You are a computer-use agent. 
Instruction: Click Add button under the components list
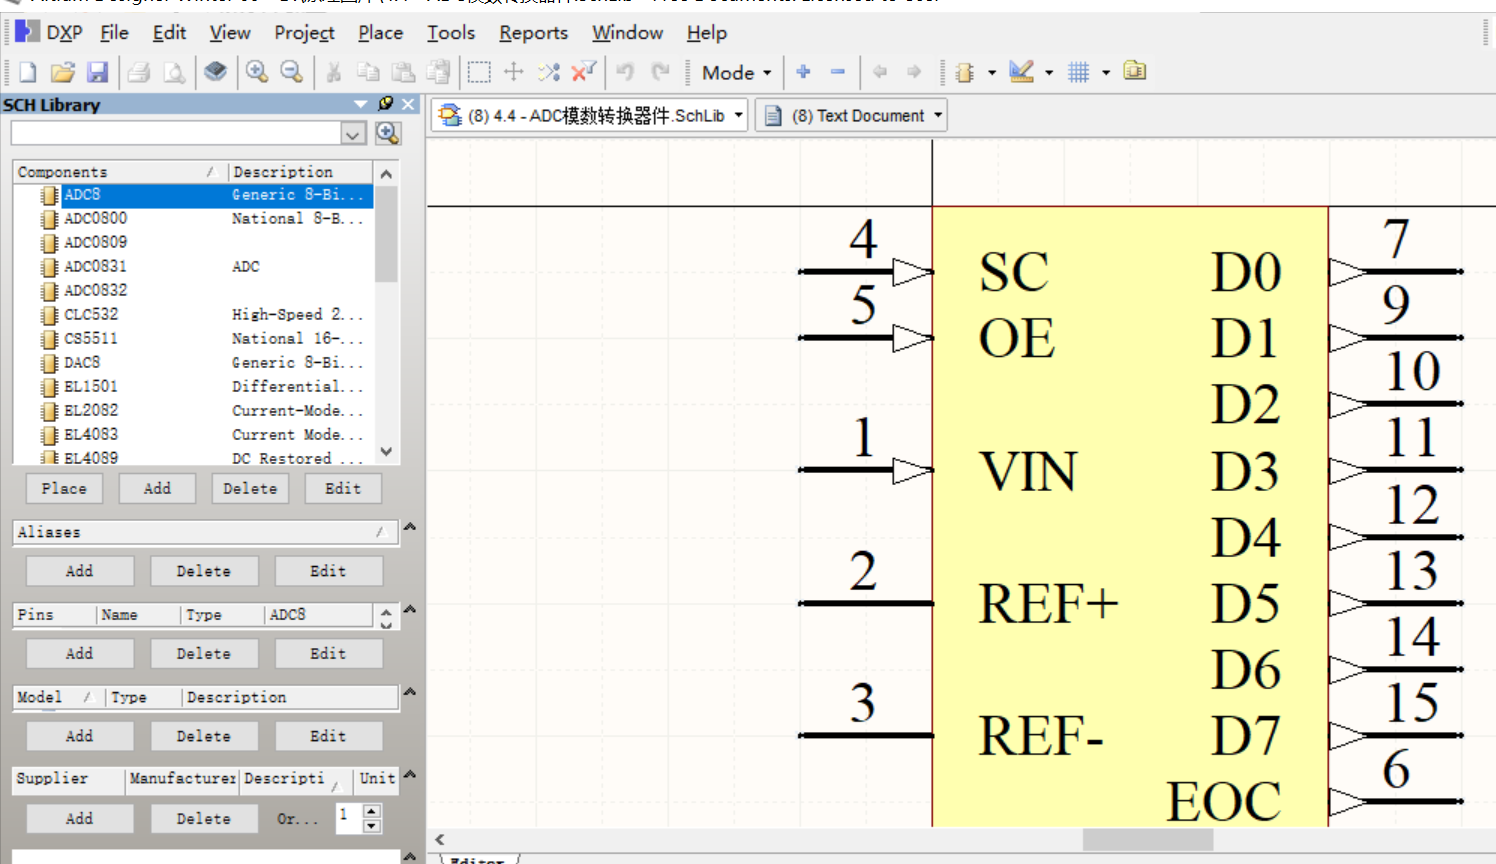157,488
